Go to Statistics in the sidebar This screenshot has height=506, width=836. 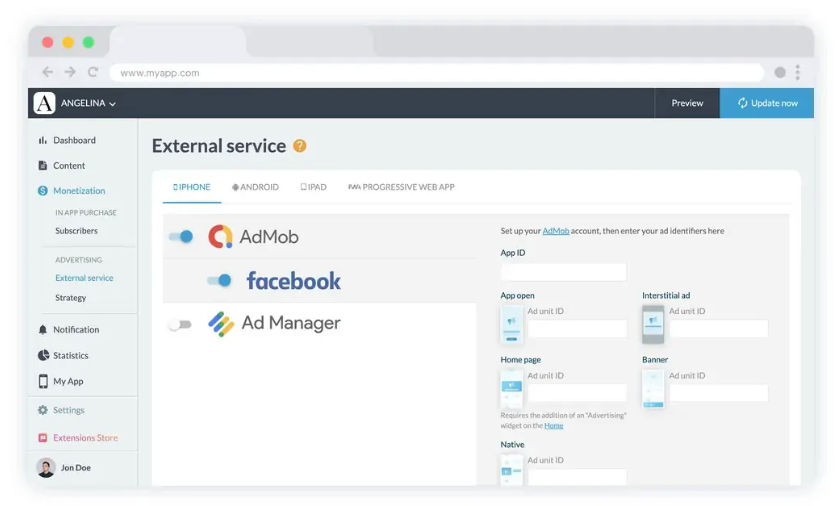[70, 355]
